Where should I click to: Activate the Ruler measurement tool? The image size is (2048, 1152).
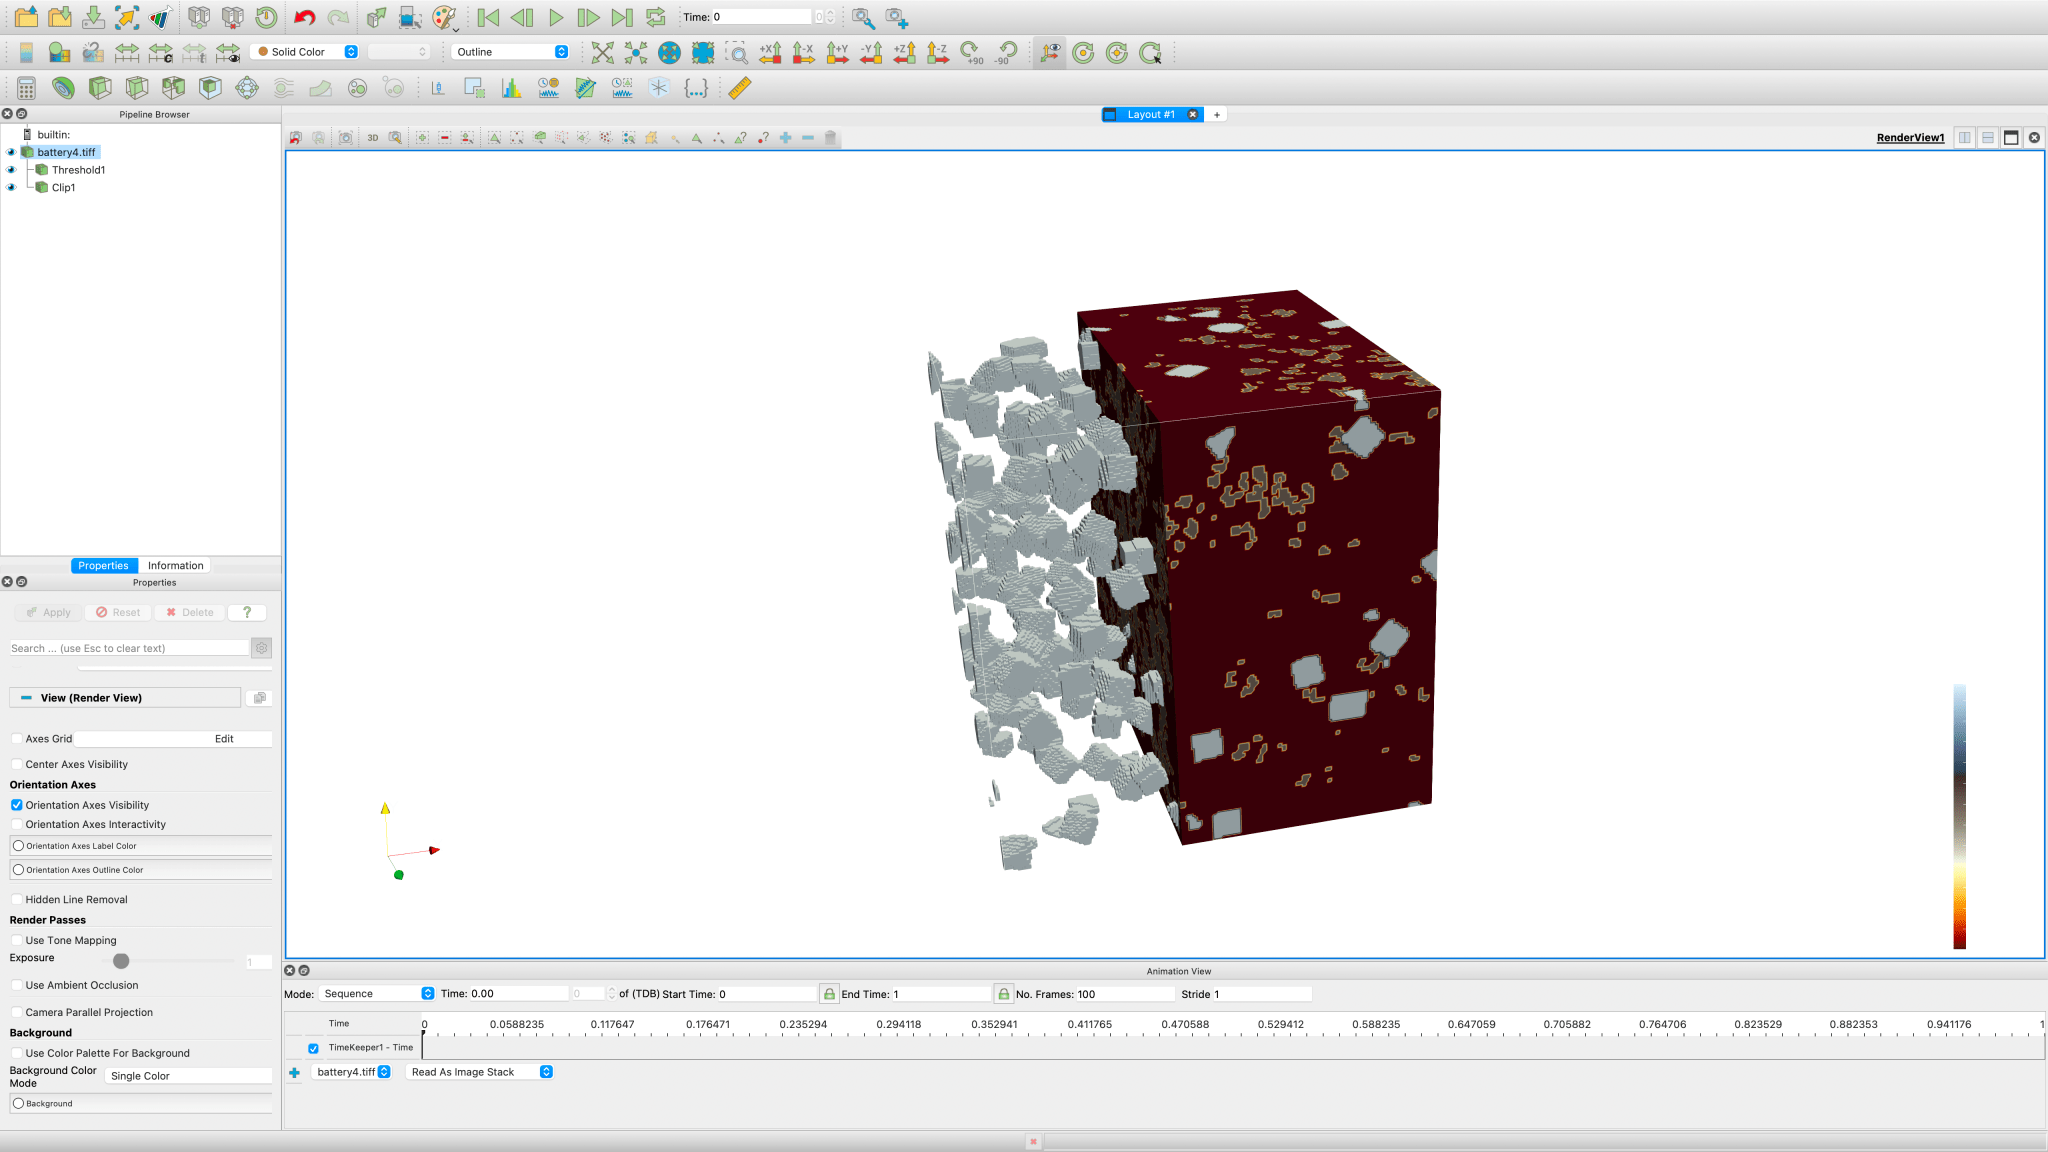point(740,88)
